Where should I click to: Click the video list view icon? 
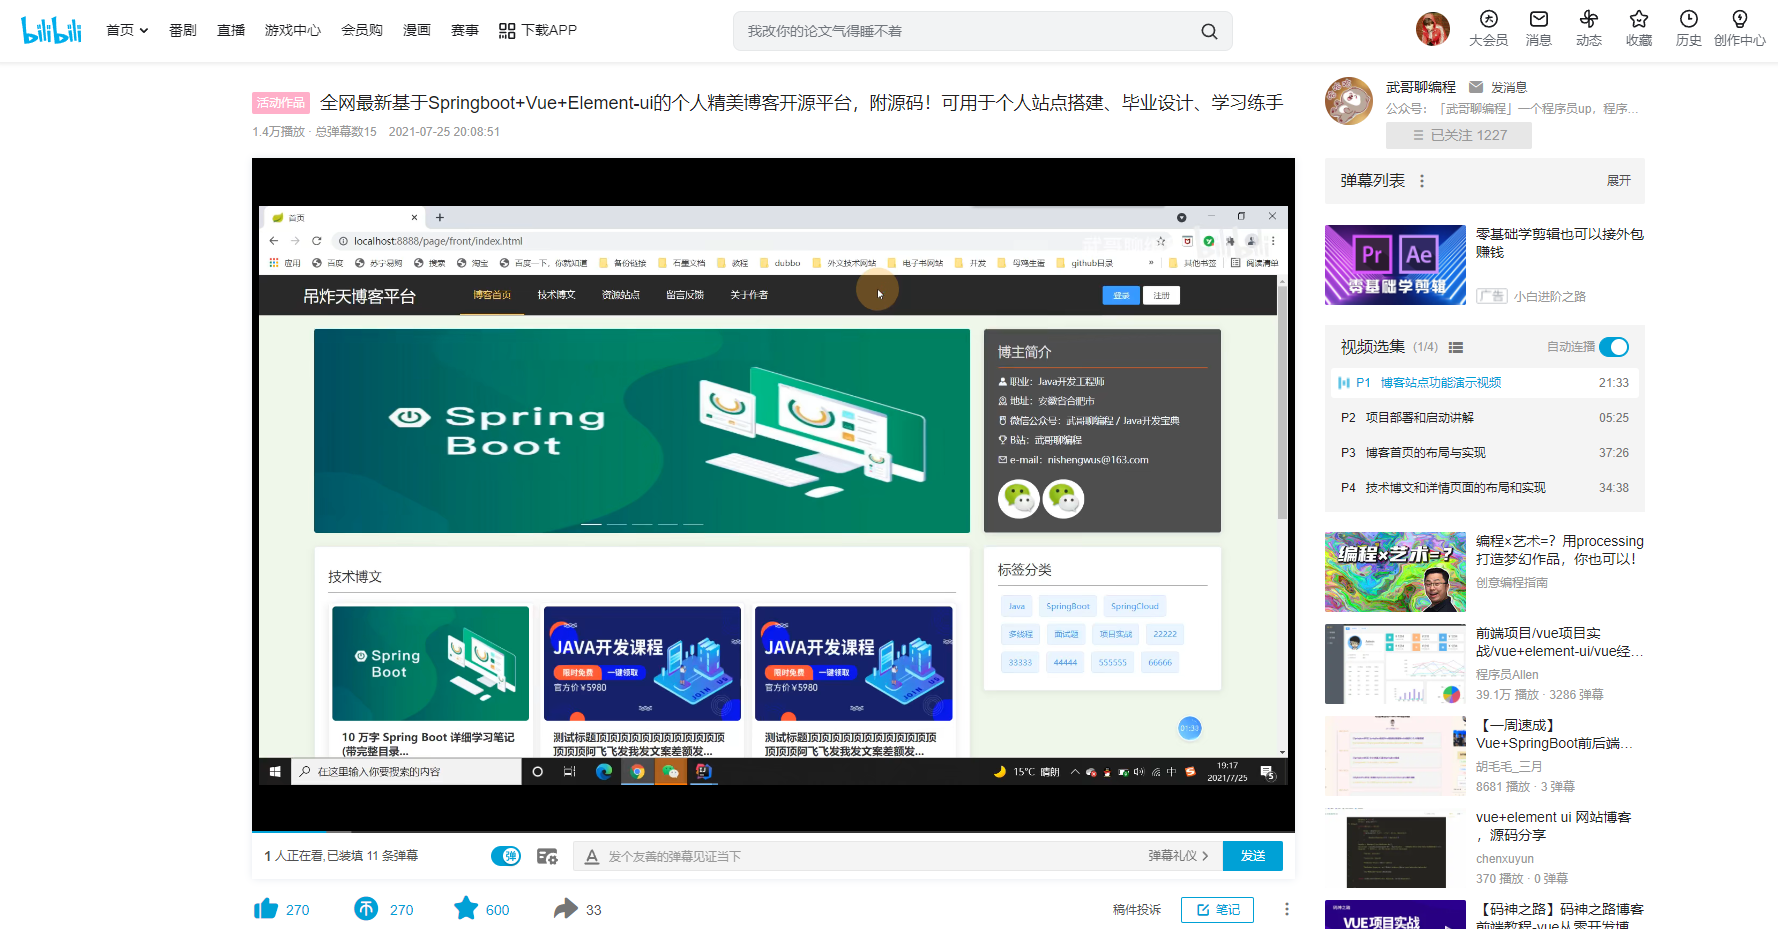[1456, 347]
